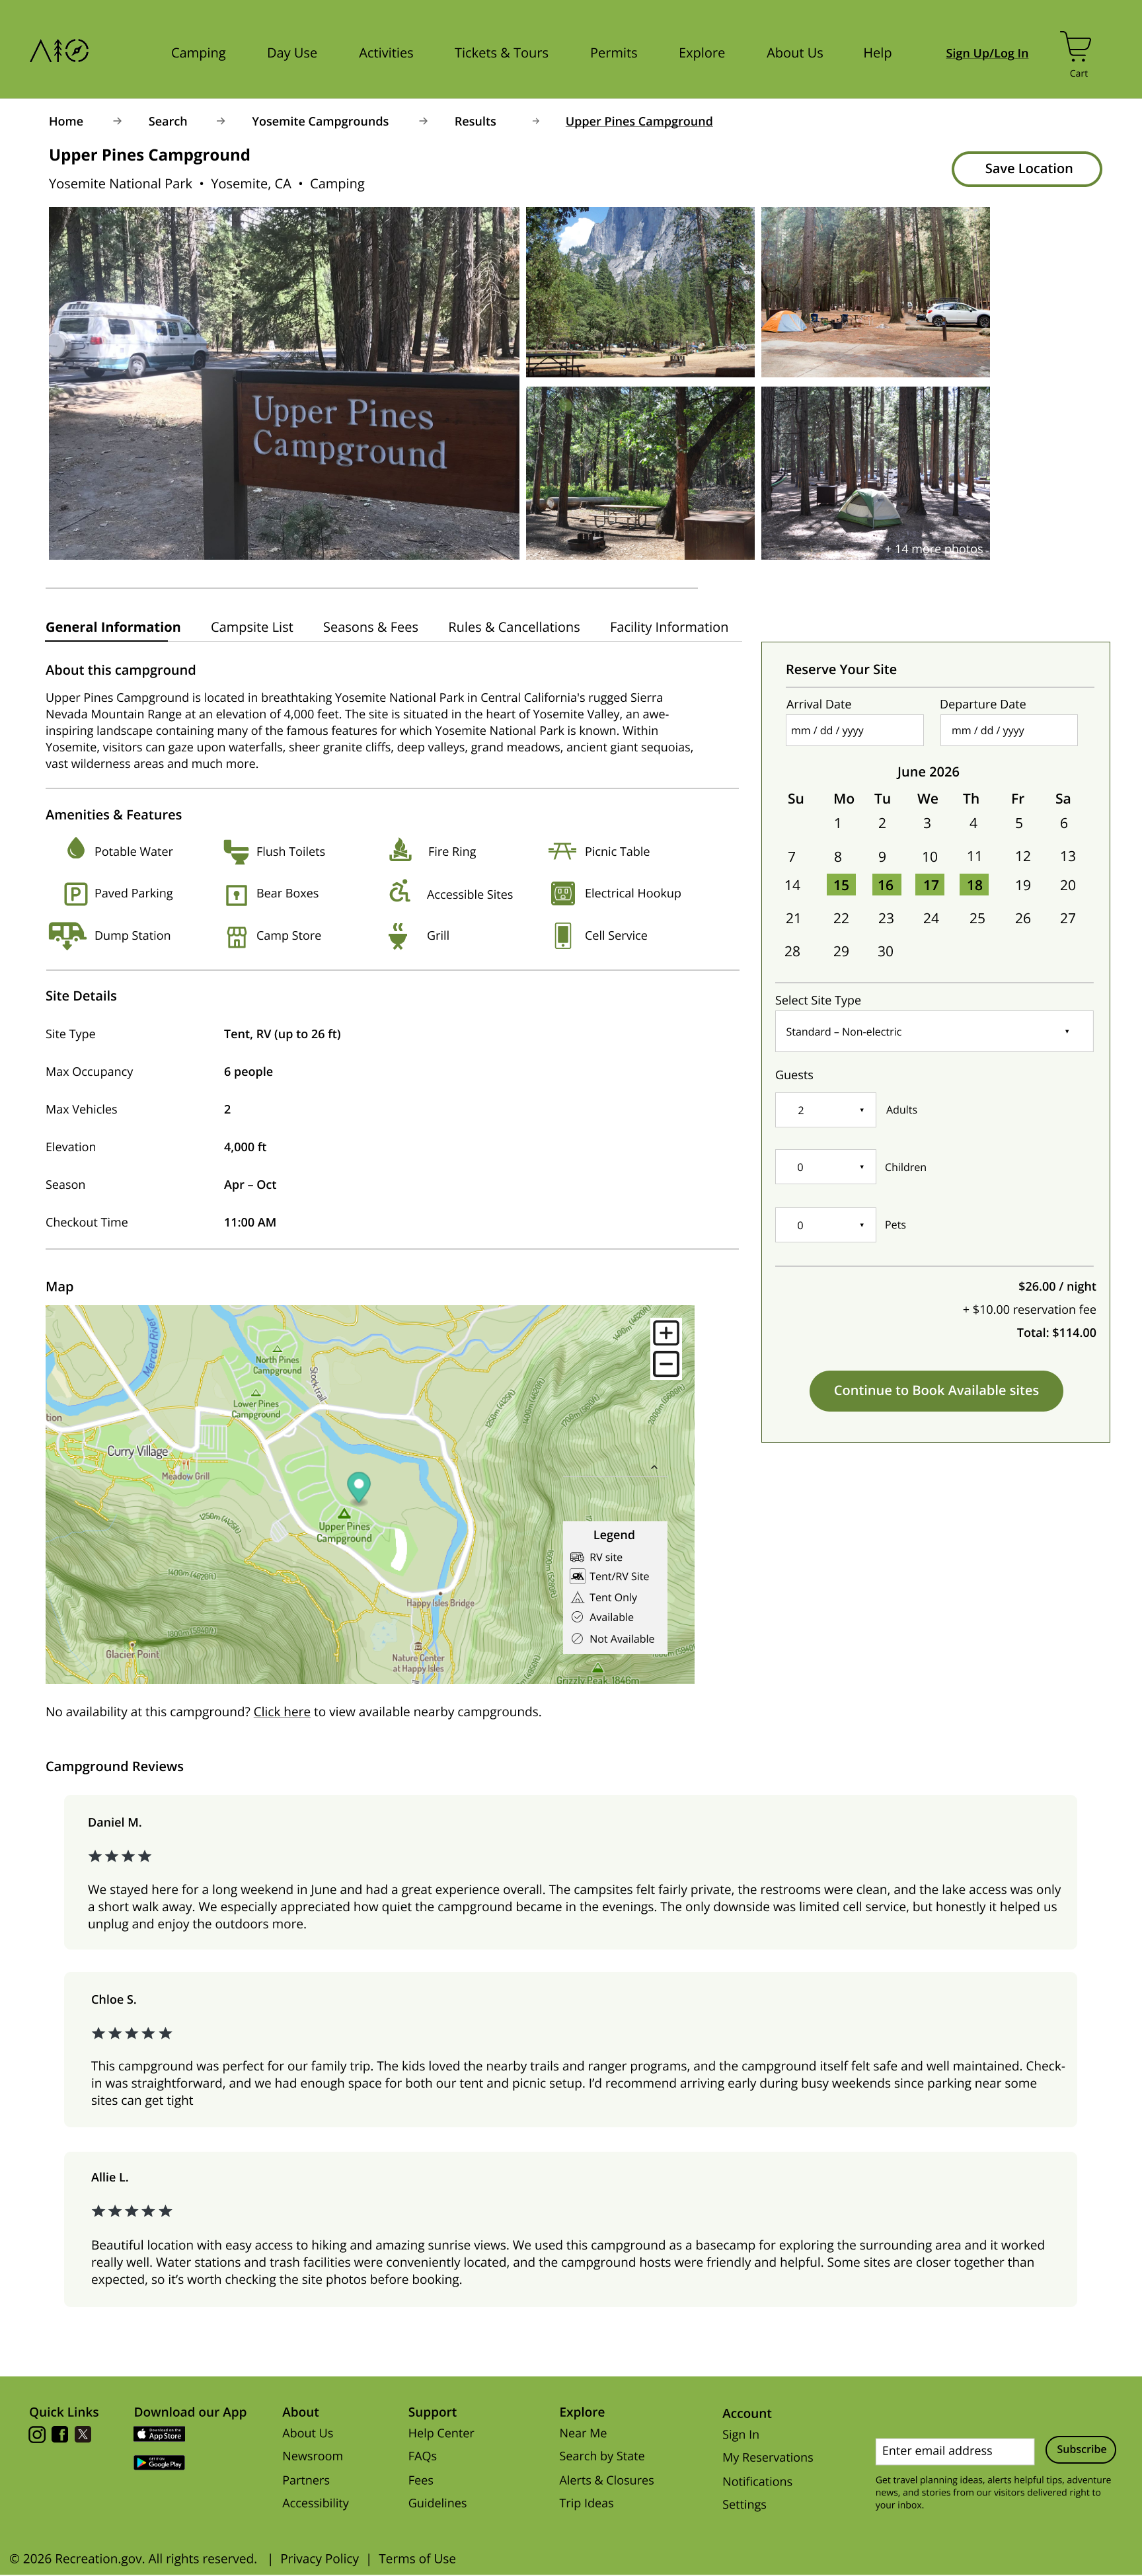The height and width of the screenshot is (2576, 1142).
Task: Select June 22 on the calendar
Action: [841, 918]
